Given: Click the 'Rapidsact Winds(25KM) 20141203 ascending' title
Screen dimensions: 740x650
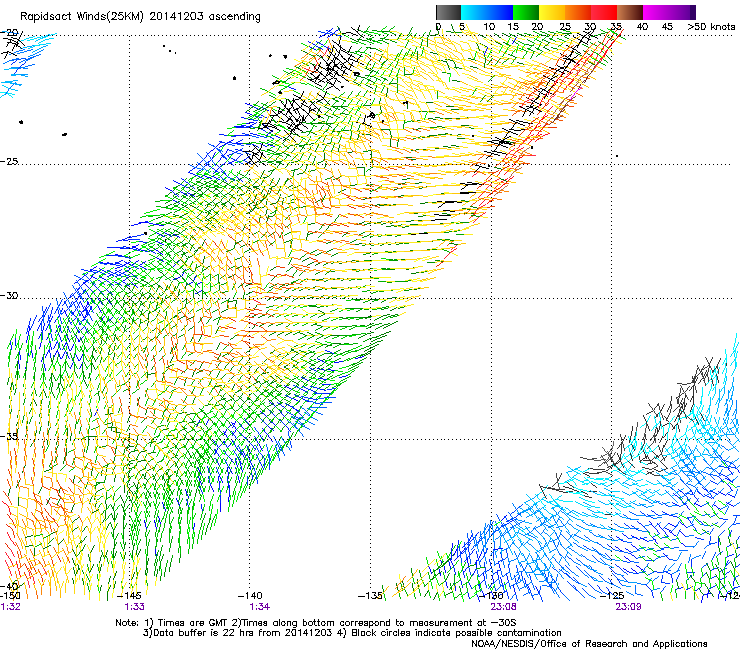Looking at the screenshot, I should coord(140,17).
